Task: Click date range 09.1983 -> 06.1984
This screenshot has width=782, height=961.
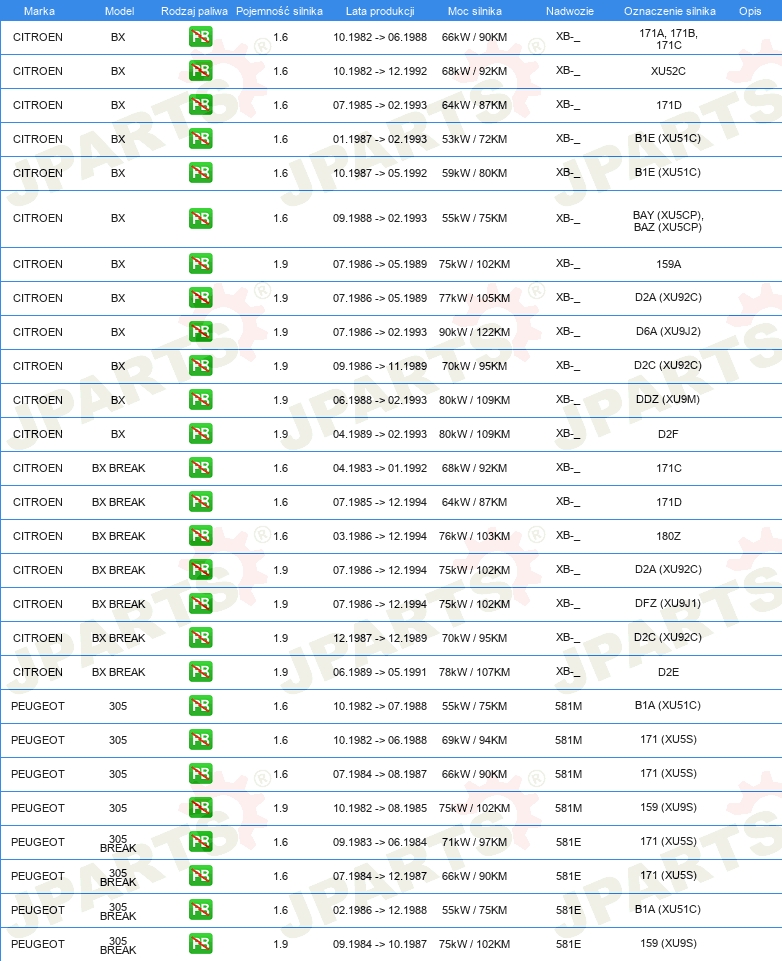Action: click(x=380, y=842)
